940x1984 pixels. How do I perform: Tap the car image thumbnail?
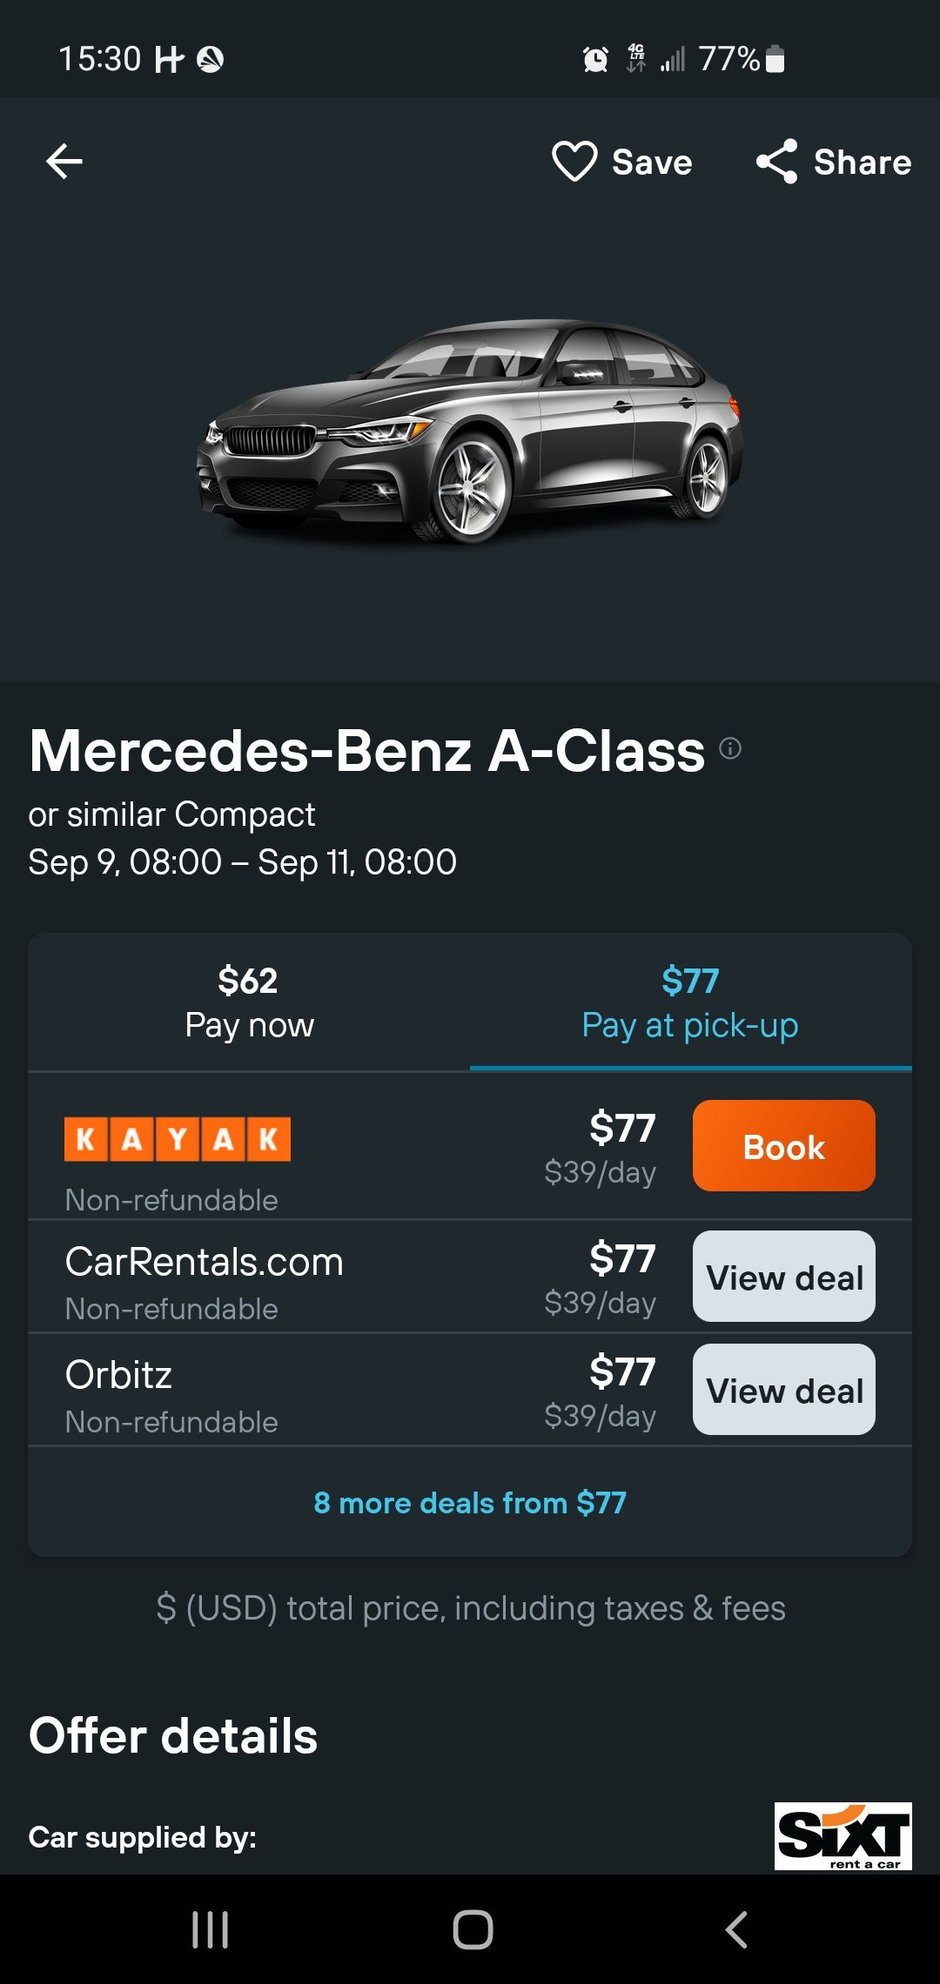470,430
